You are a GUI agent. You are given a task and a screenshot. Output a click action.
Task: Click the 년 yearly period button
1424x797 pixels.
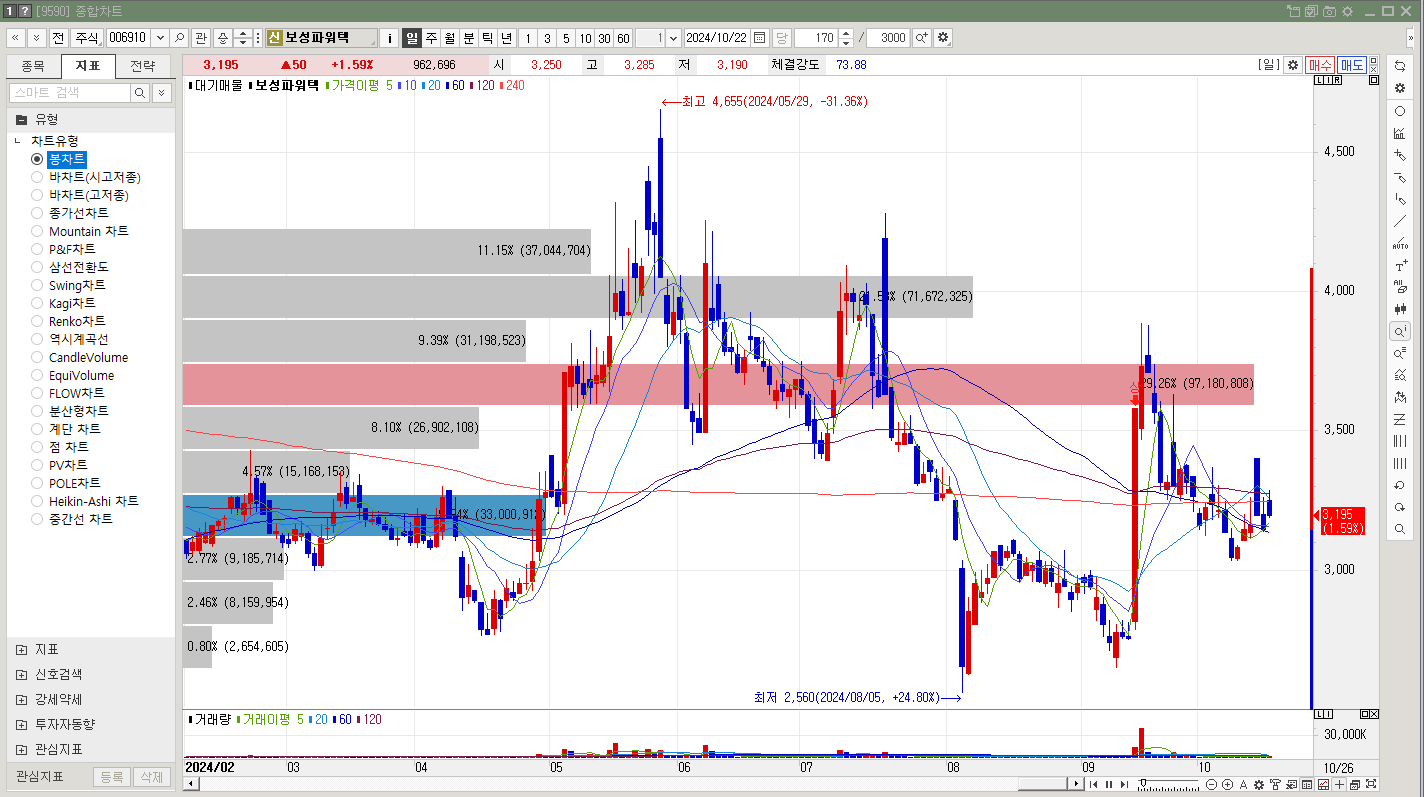(507, 38)
